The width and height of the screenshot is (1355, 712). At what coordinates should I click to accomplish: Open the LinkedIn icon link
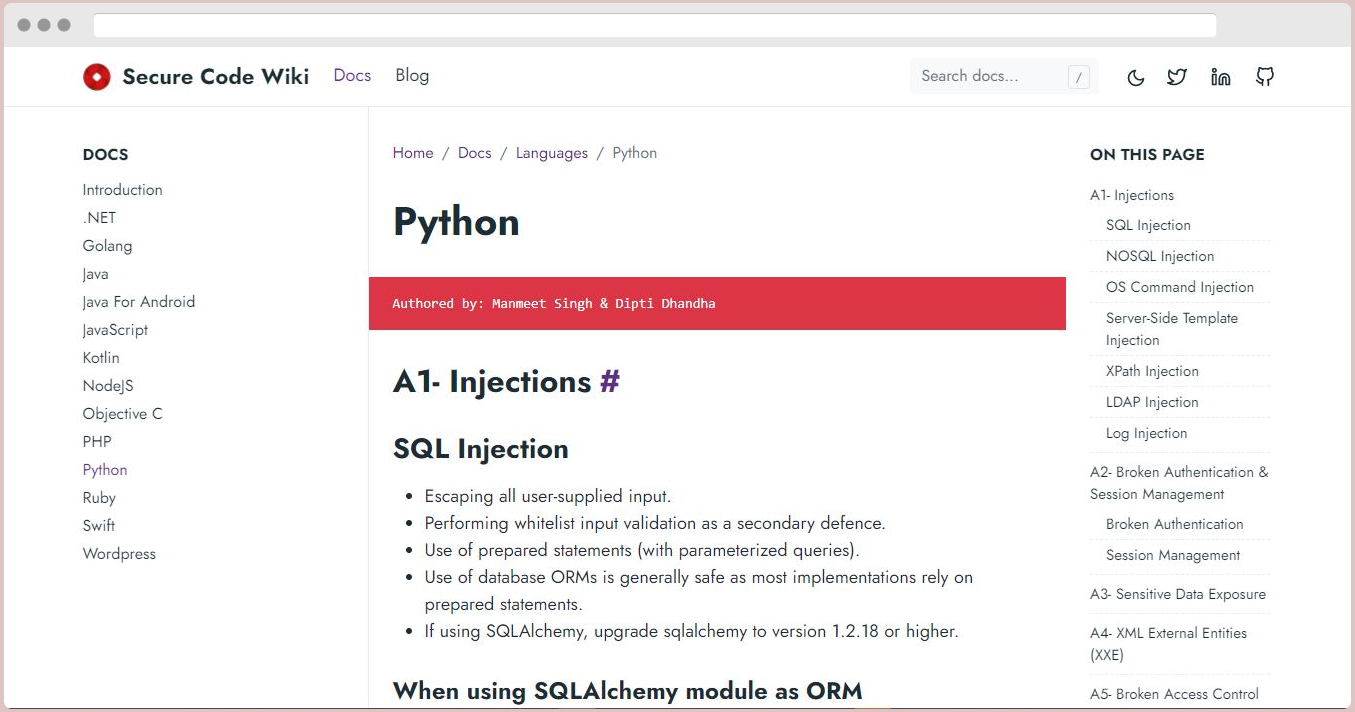[x=1220, y=77]
